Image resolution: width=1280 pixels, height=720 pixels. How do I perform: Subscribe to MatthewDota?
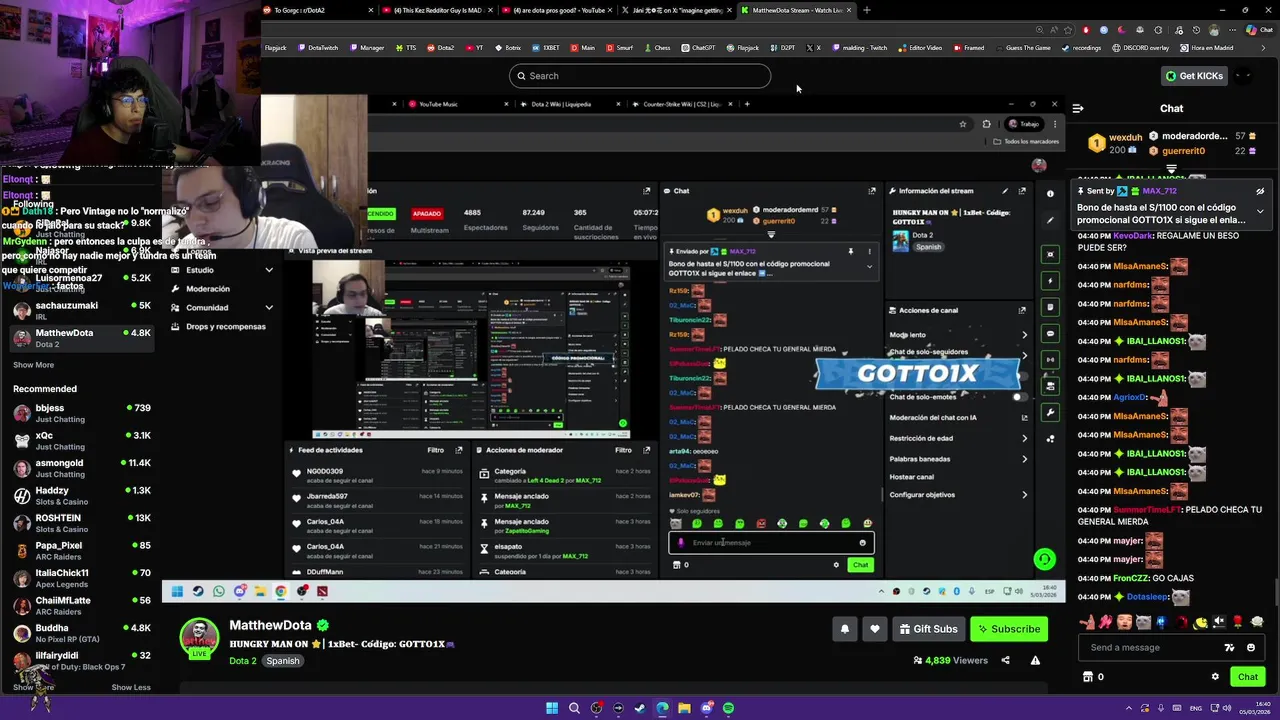click(1008, 629)
